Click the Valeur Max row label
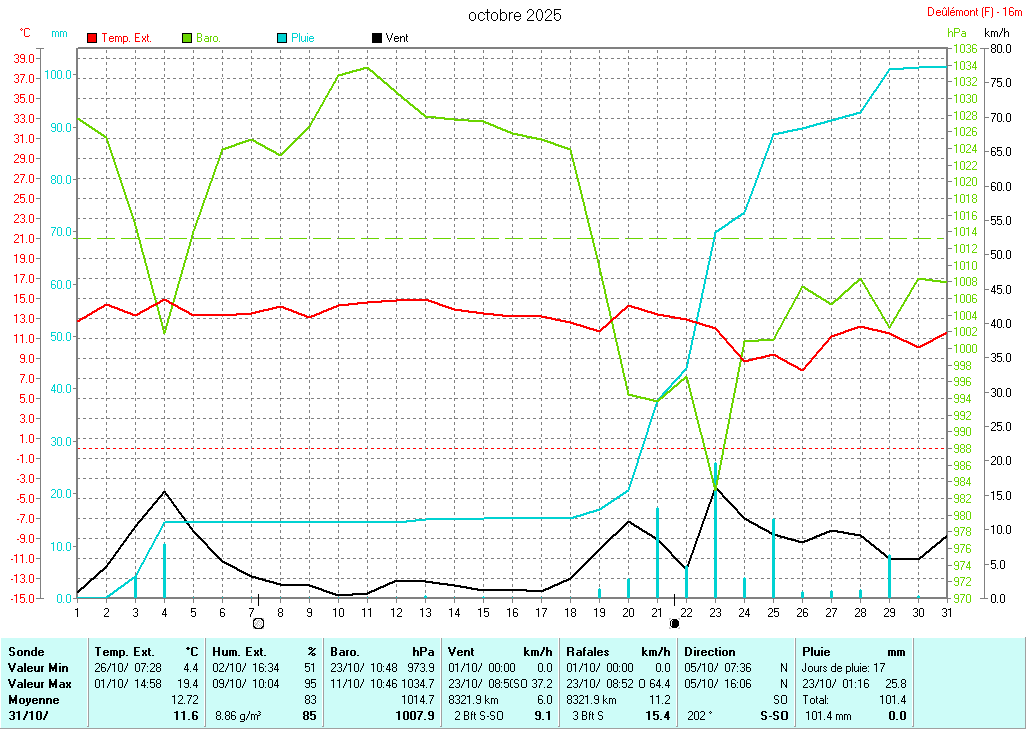The height and width of the screenshot is (729, 1026). [39, 684]
